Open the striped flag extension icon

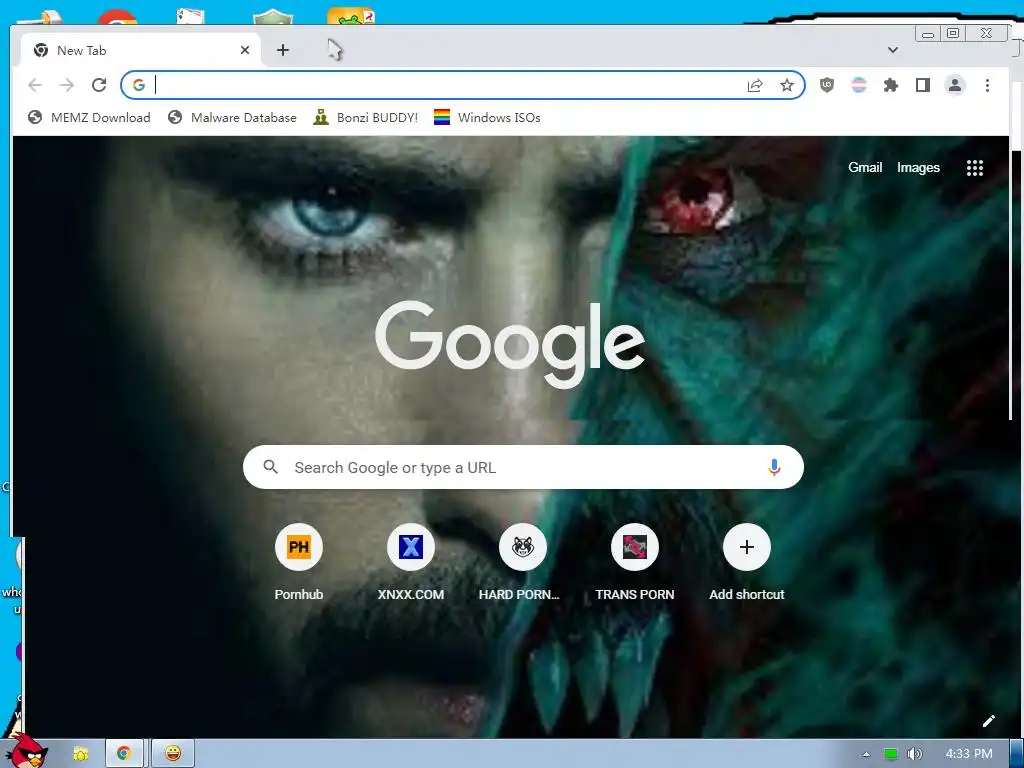click(859, 85)
